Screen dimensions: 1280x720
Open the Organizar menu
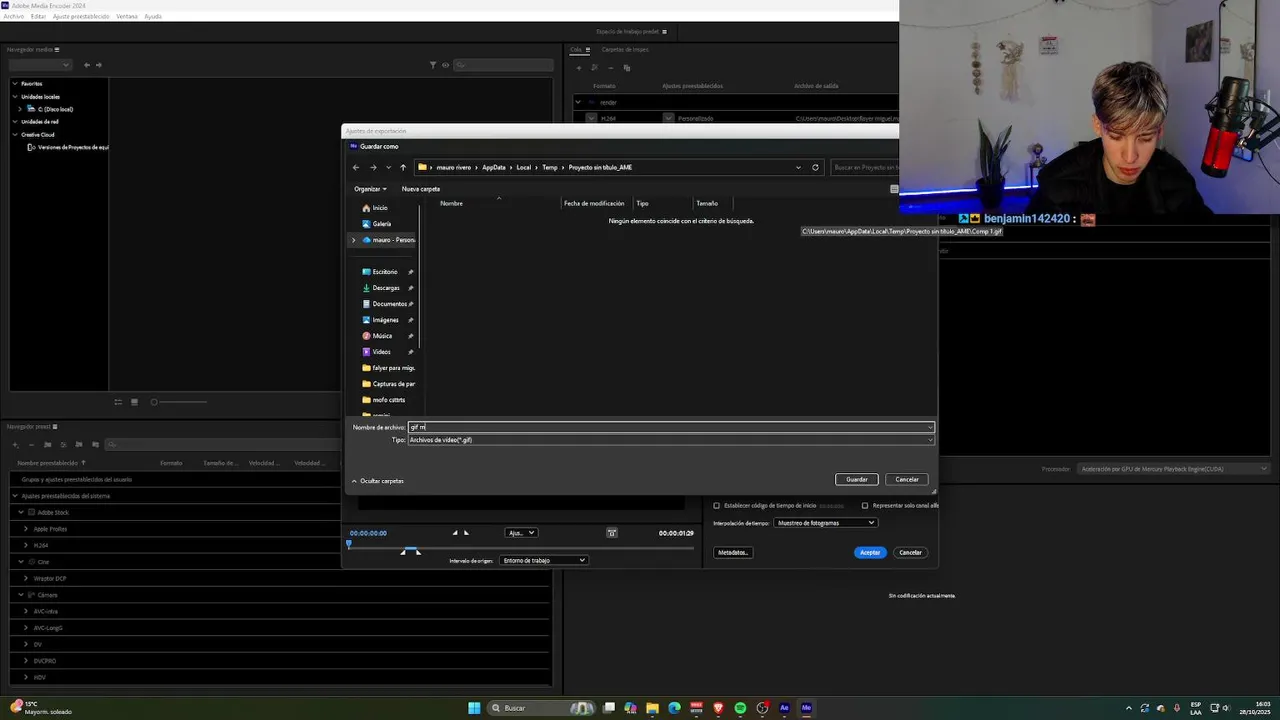click(370, 189)
